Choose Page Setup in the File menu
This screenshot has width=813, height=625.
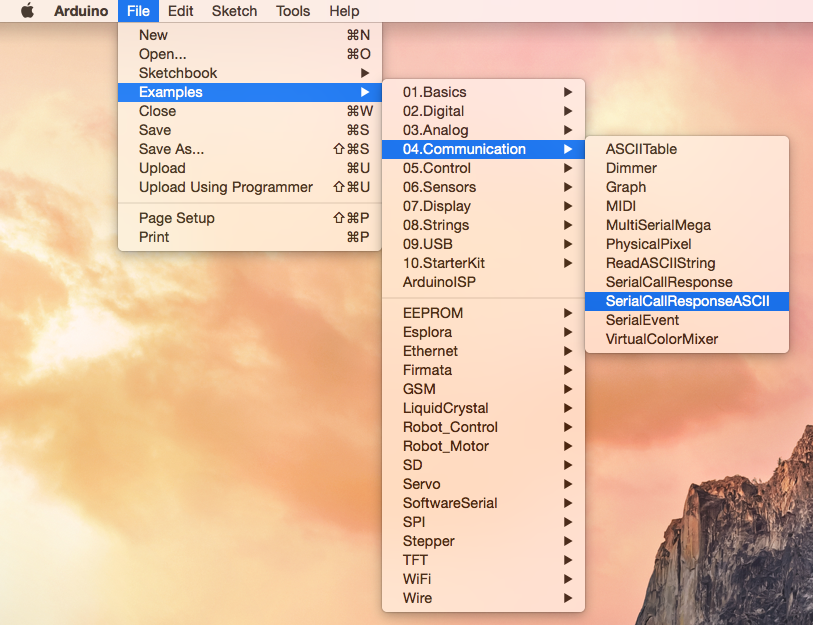250,218
